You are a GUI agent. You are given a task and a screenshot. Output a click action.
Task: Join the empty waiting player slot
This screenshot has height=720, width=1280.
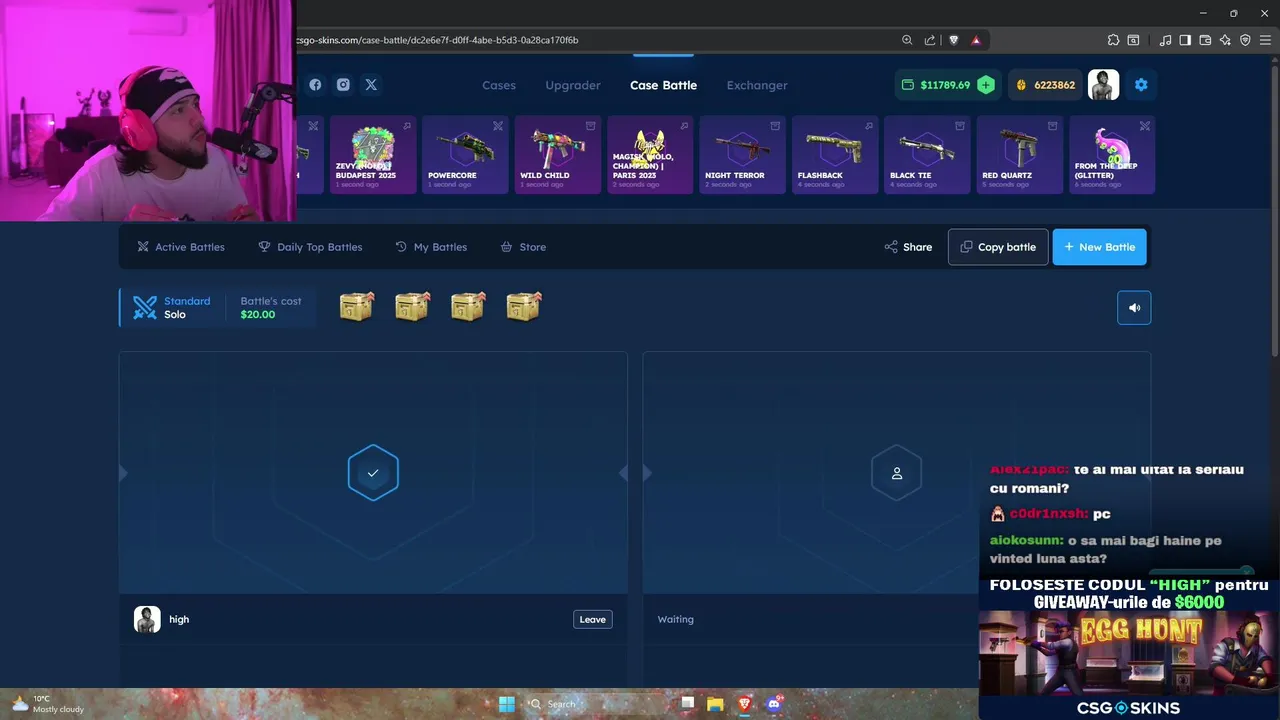(x=897, y=473)
